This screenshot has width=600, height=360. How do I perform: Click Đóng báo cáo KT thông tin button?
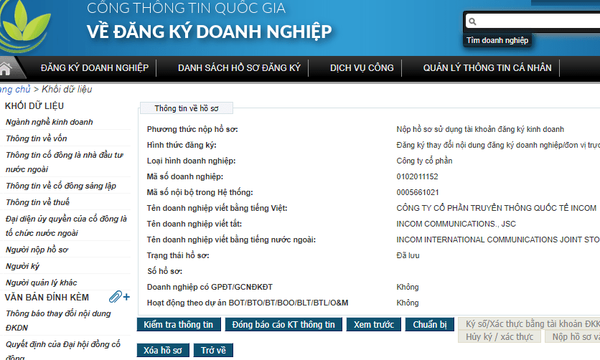284,324
